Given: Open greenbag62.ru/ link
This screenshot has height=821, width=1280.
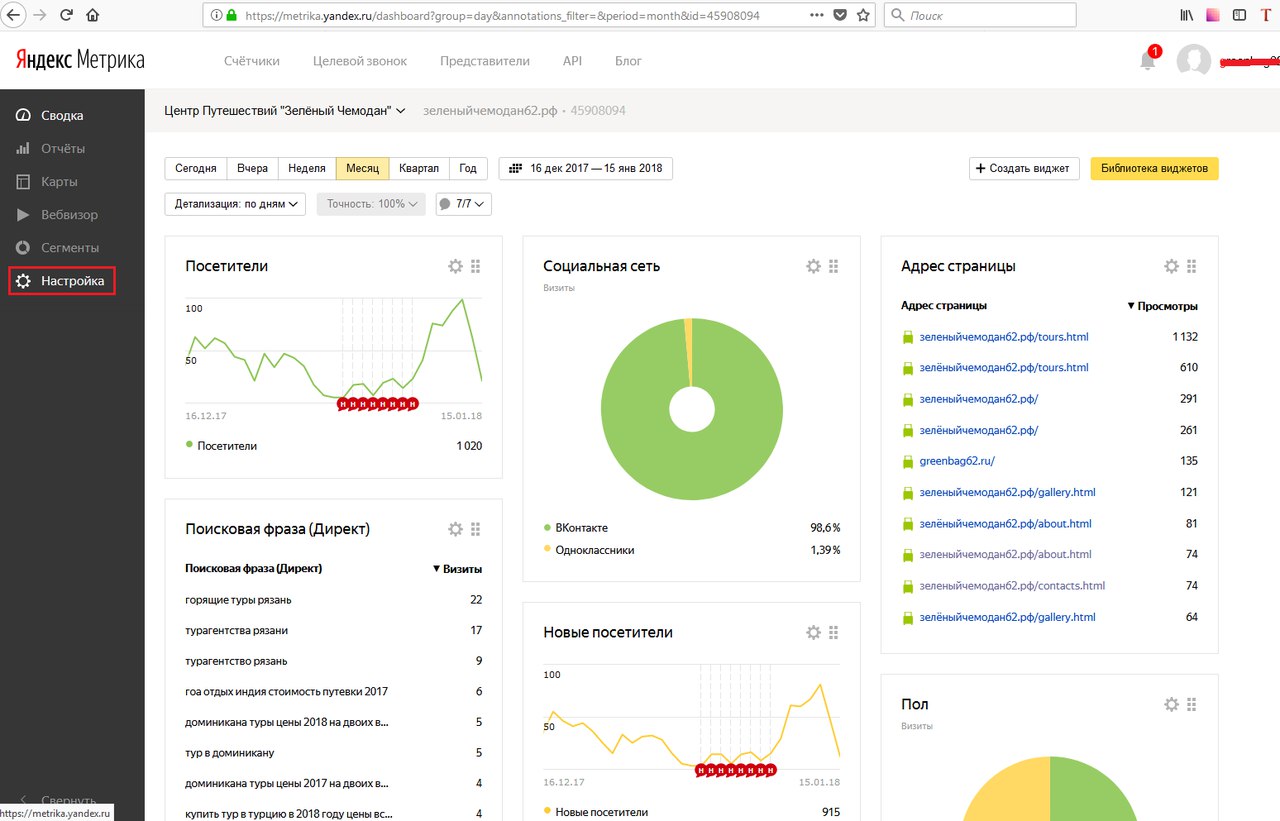Looking at the screenshot, I should (x=957, y=461).
